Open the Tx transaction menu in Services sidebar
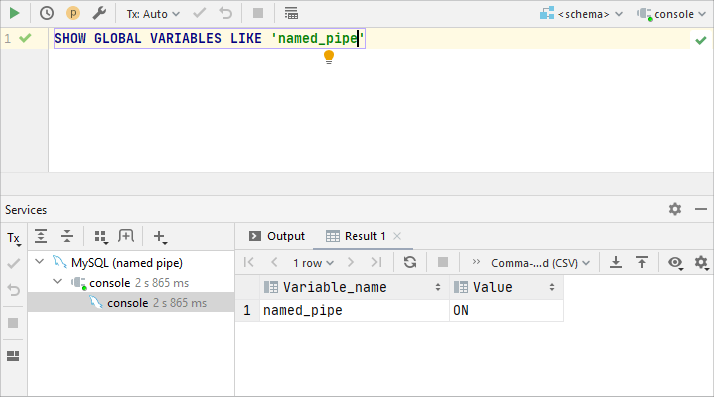Viewport: 714px width, 397px height. (14, 238)
